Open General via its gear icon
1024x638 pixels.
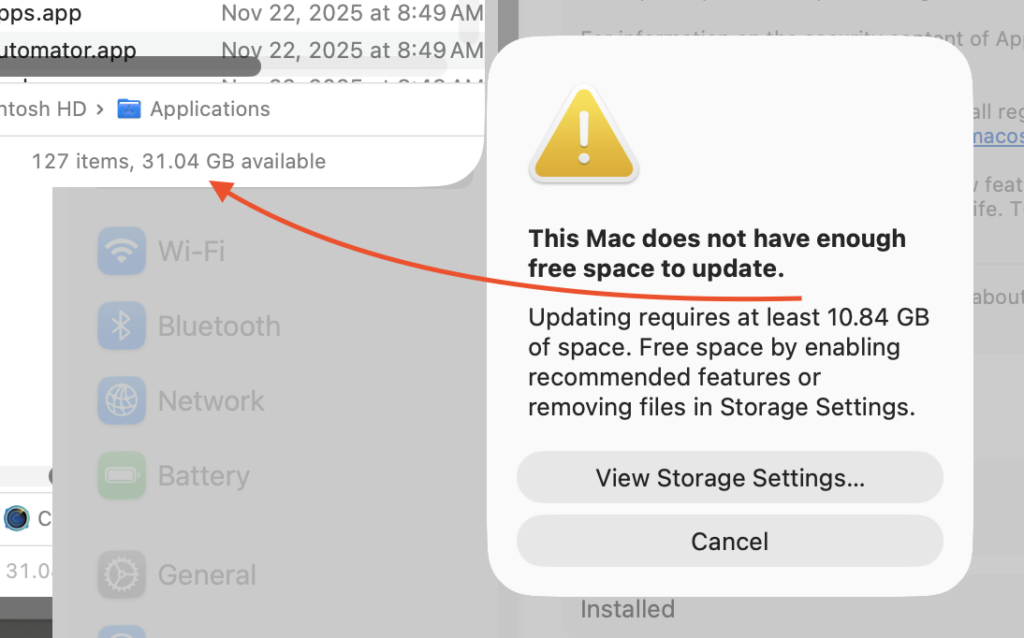coord(121,575)
